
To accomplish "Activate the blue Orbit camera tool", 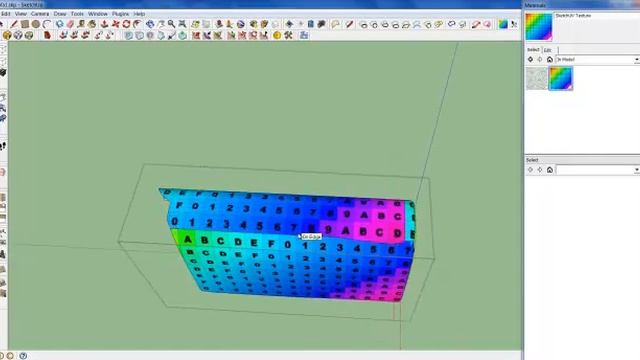I will click(150, 24).
